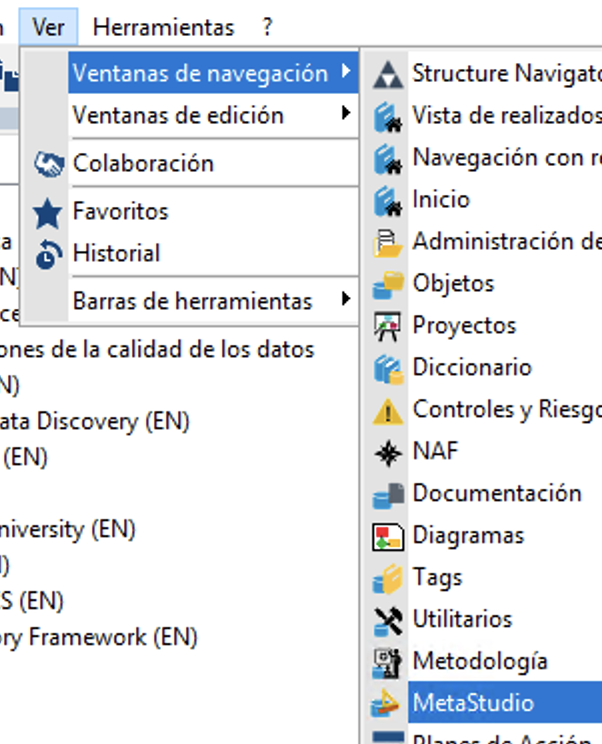Open Historial from the Ver menu
Screen dimensions: 602x744
[x=213, y=253]
